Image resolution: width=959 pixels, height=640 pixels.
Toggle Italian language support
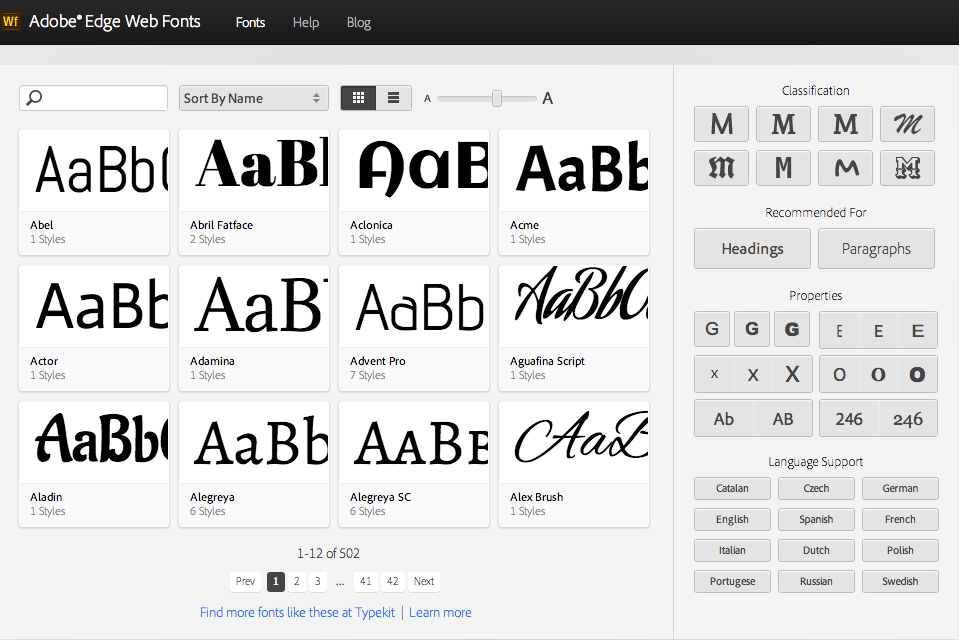(x=732, y=550)
